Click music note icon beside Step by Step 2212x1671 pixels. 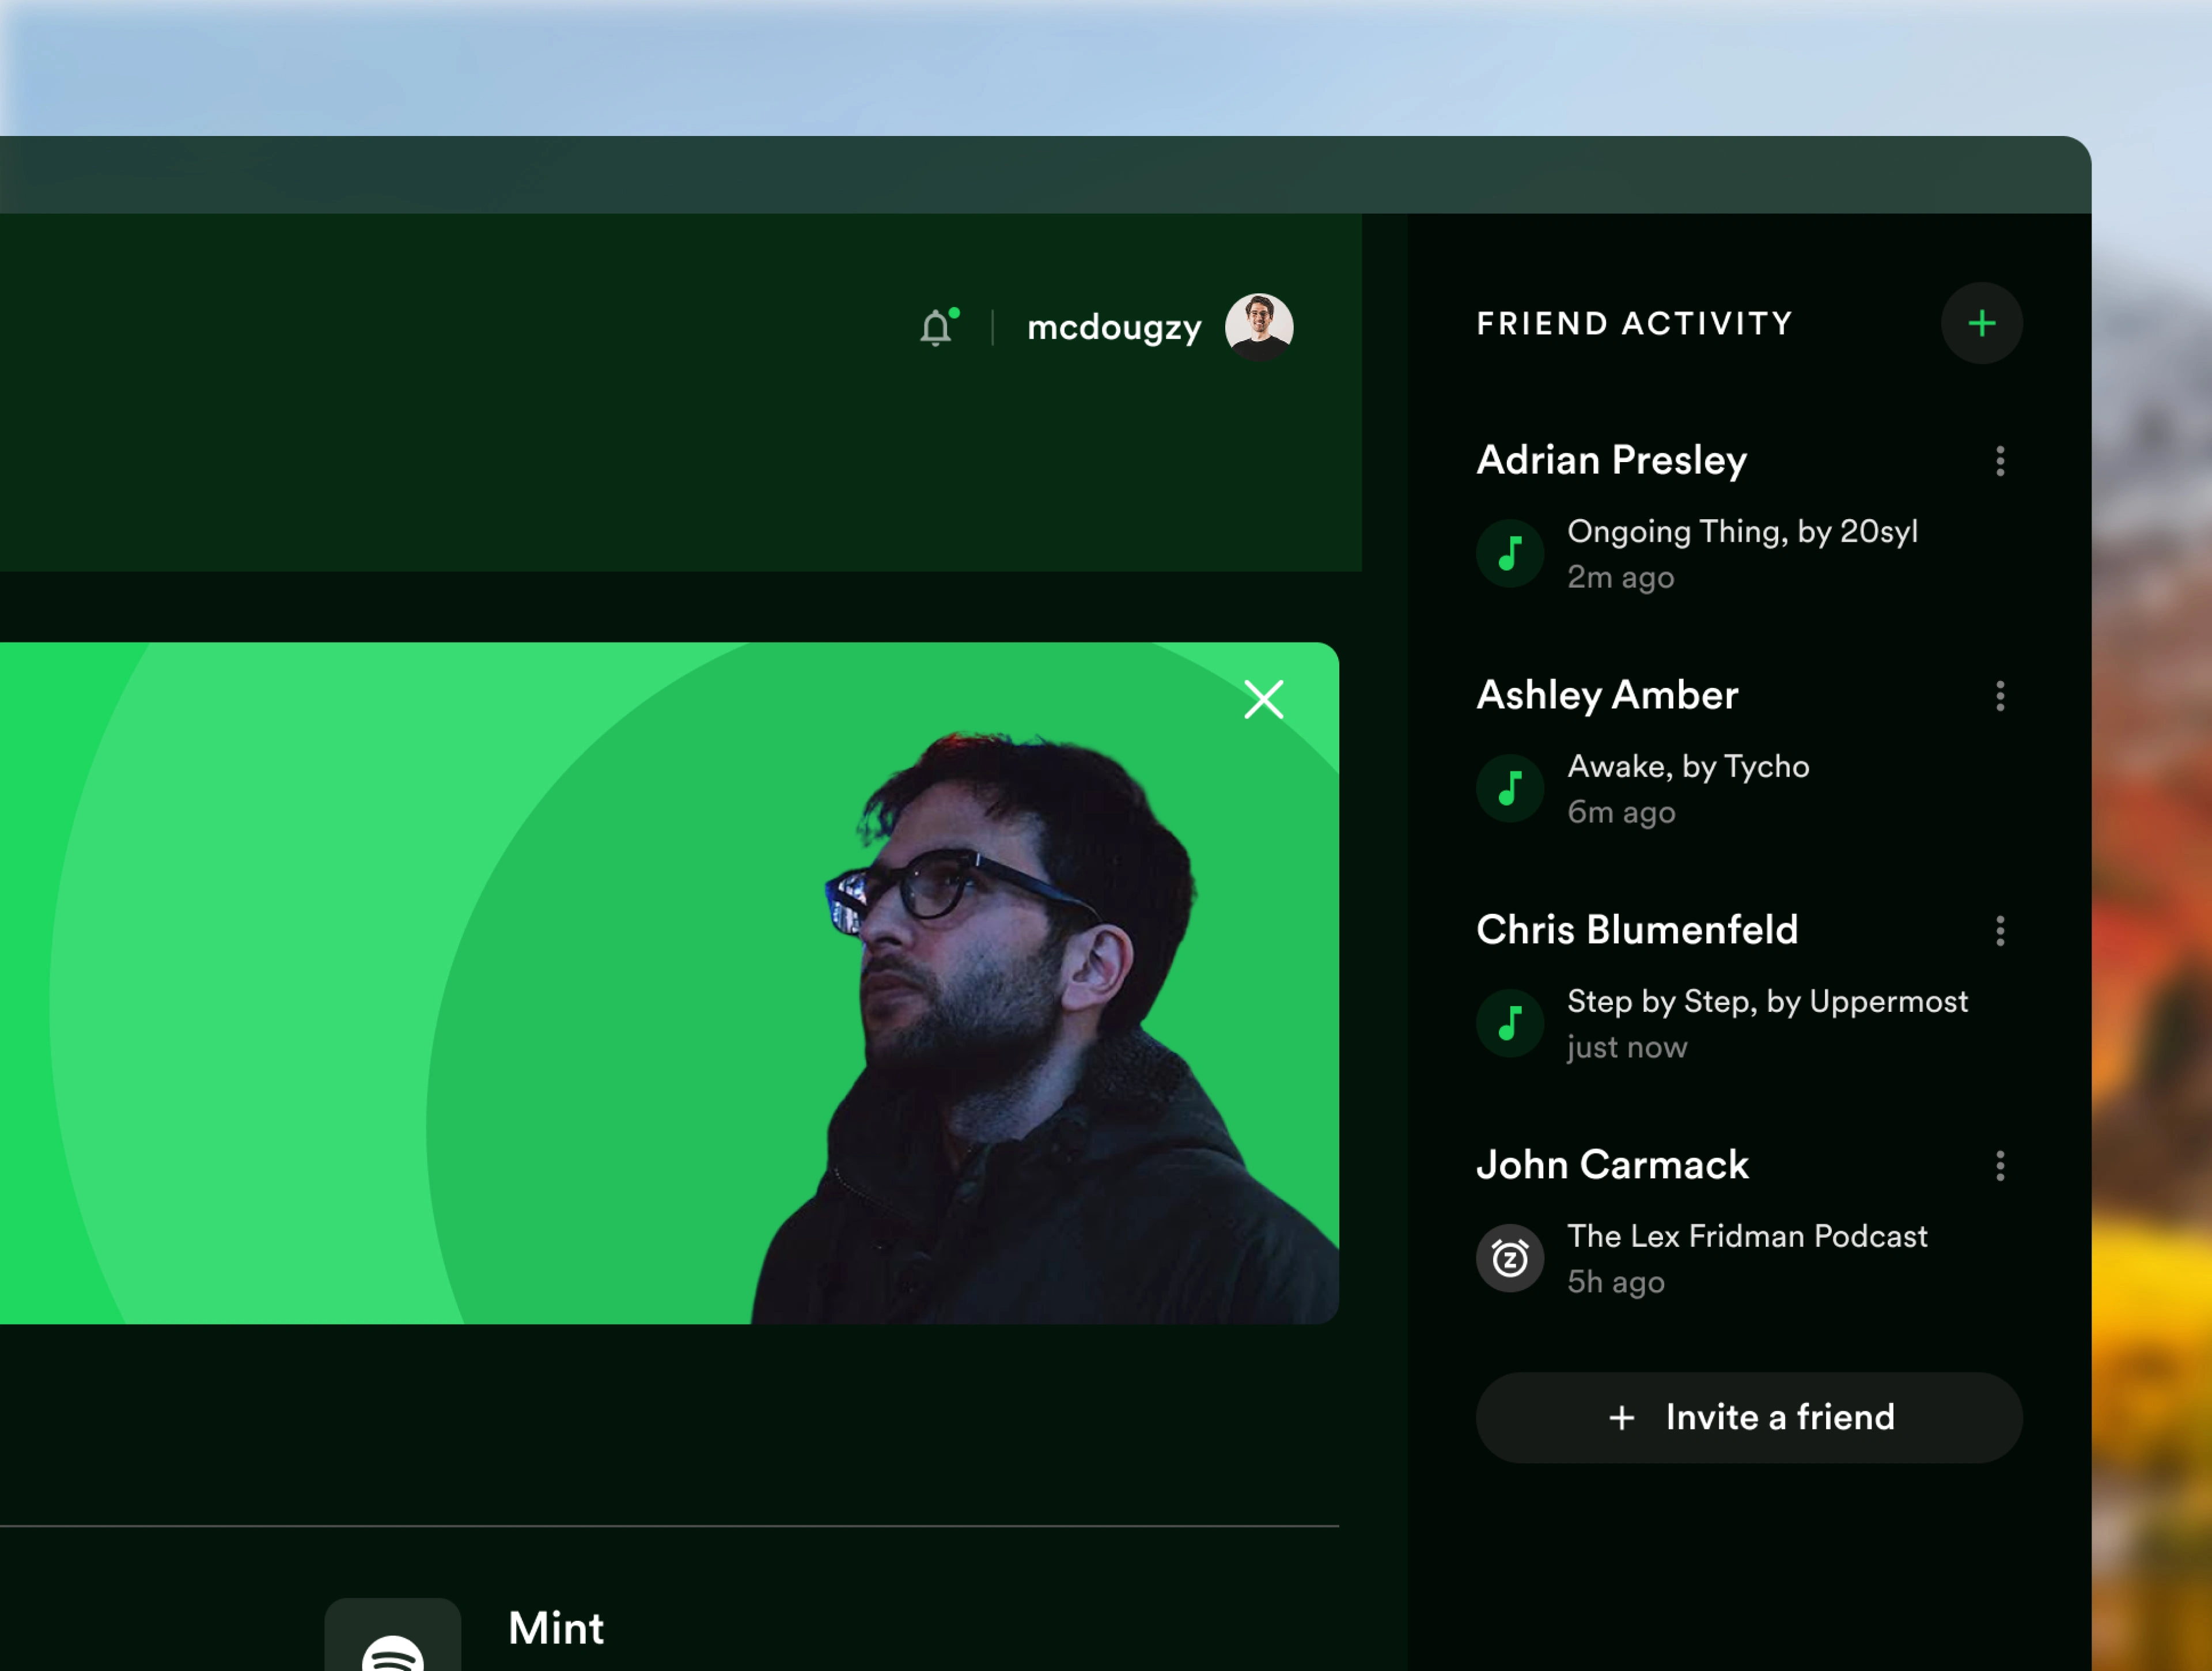[x=1510, y=1023]
